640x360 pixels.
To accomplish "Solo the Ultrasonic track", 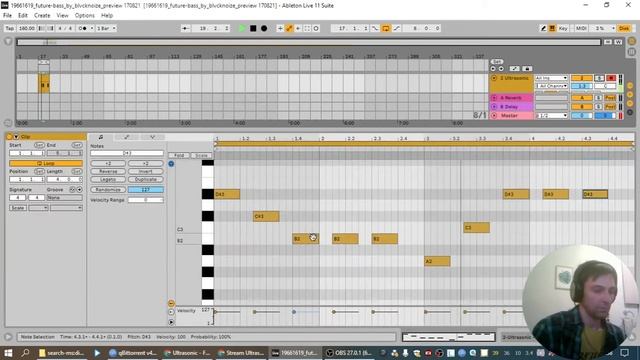I will [599, 78].
